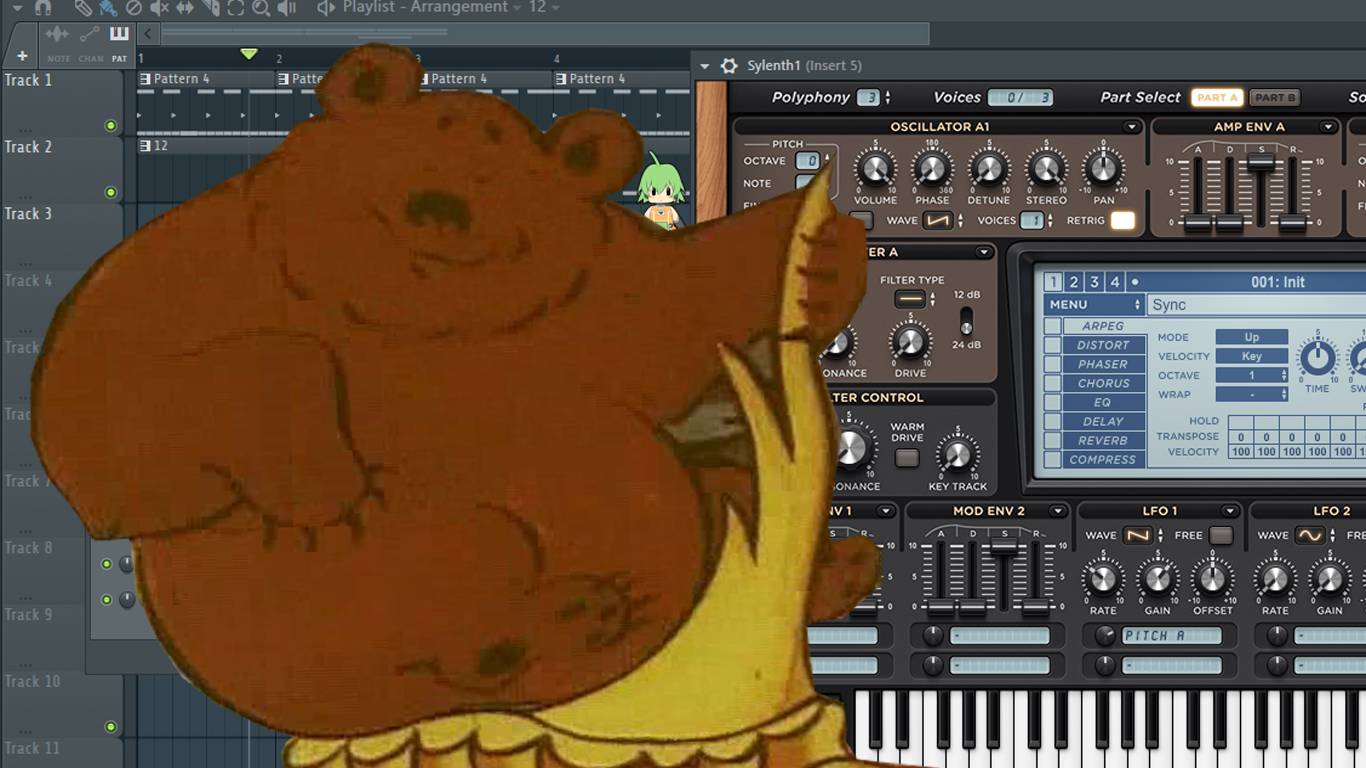Open the CHORUS effect page
This screenshot has width=1366, height=768.
click(x=1104, y=383)
